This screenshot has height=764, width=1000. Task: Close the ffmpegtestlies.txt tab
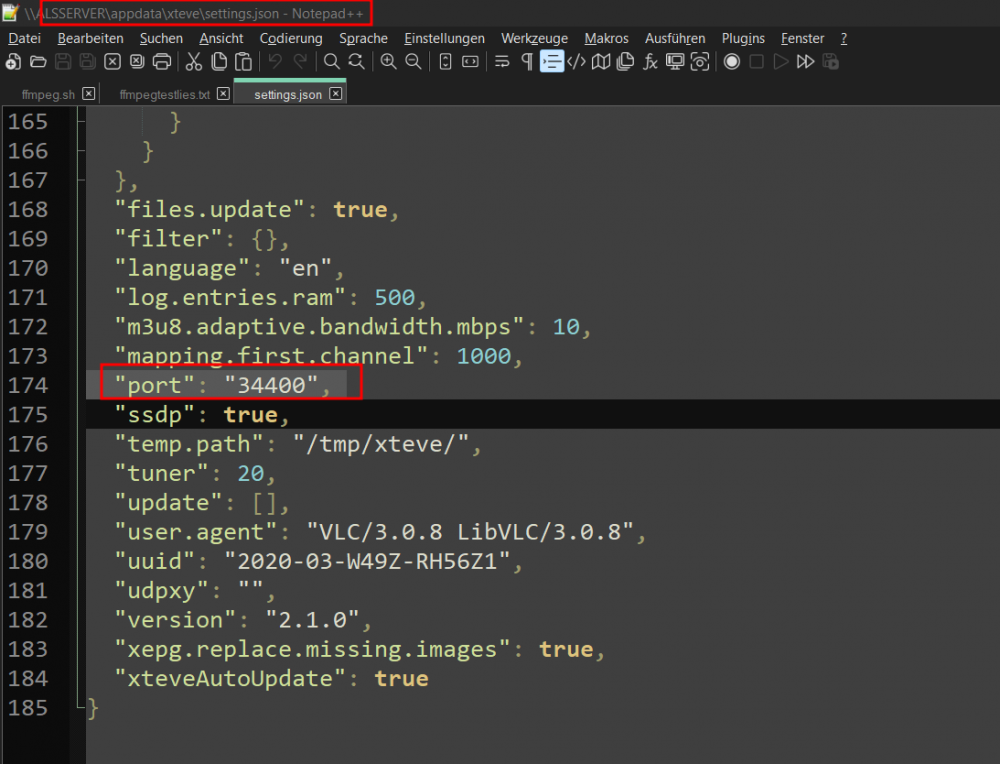(223, 94)
